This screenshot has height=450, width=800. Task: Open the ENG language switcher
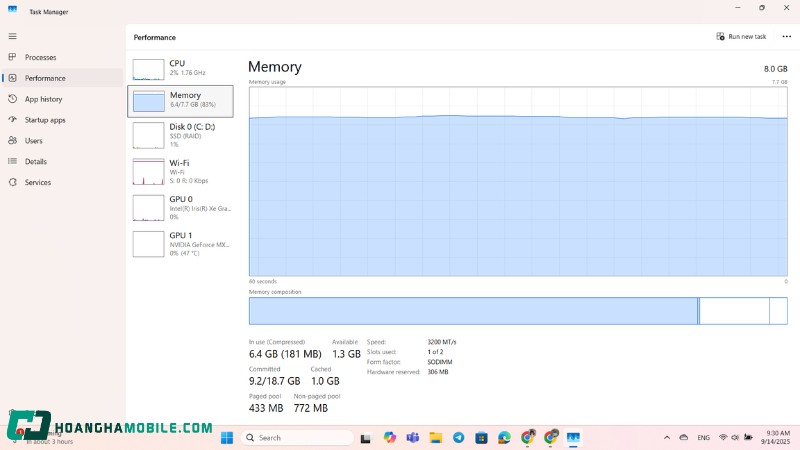pos(703,438)
